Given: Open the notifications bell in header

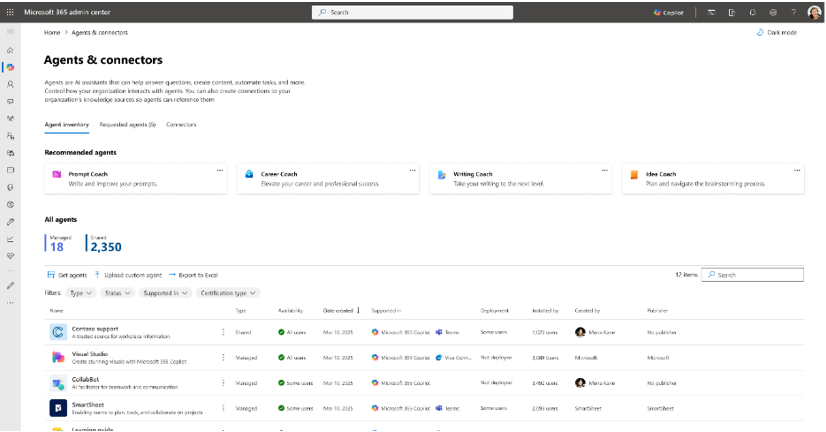Looking at the screenshot, I should tap(754, 12).
